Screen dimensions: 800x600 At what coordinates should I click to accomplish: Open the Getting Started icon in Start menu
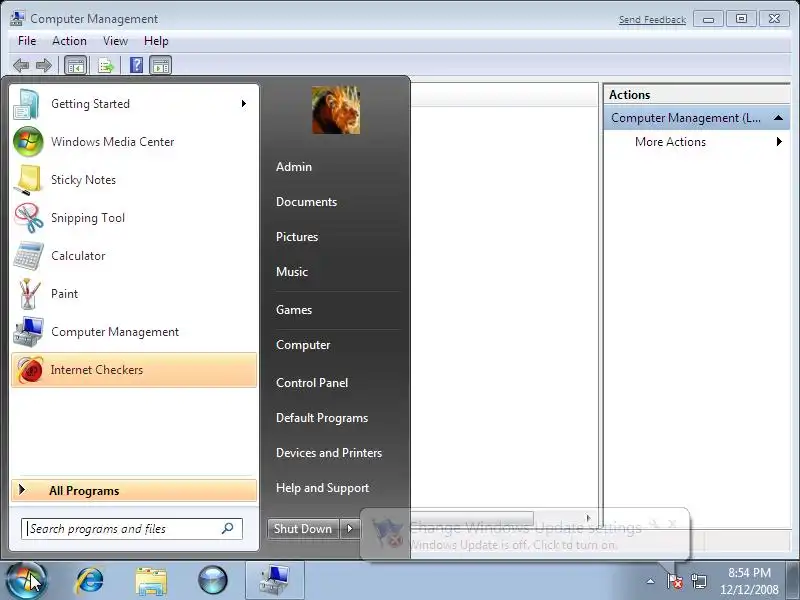click(x=27, y=104)
